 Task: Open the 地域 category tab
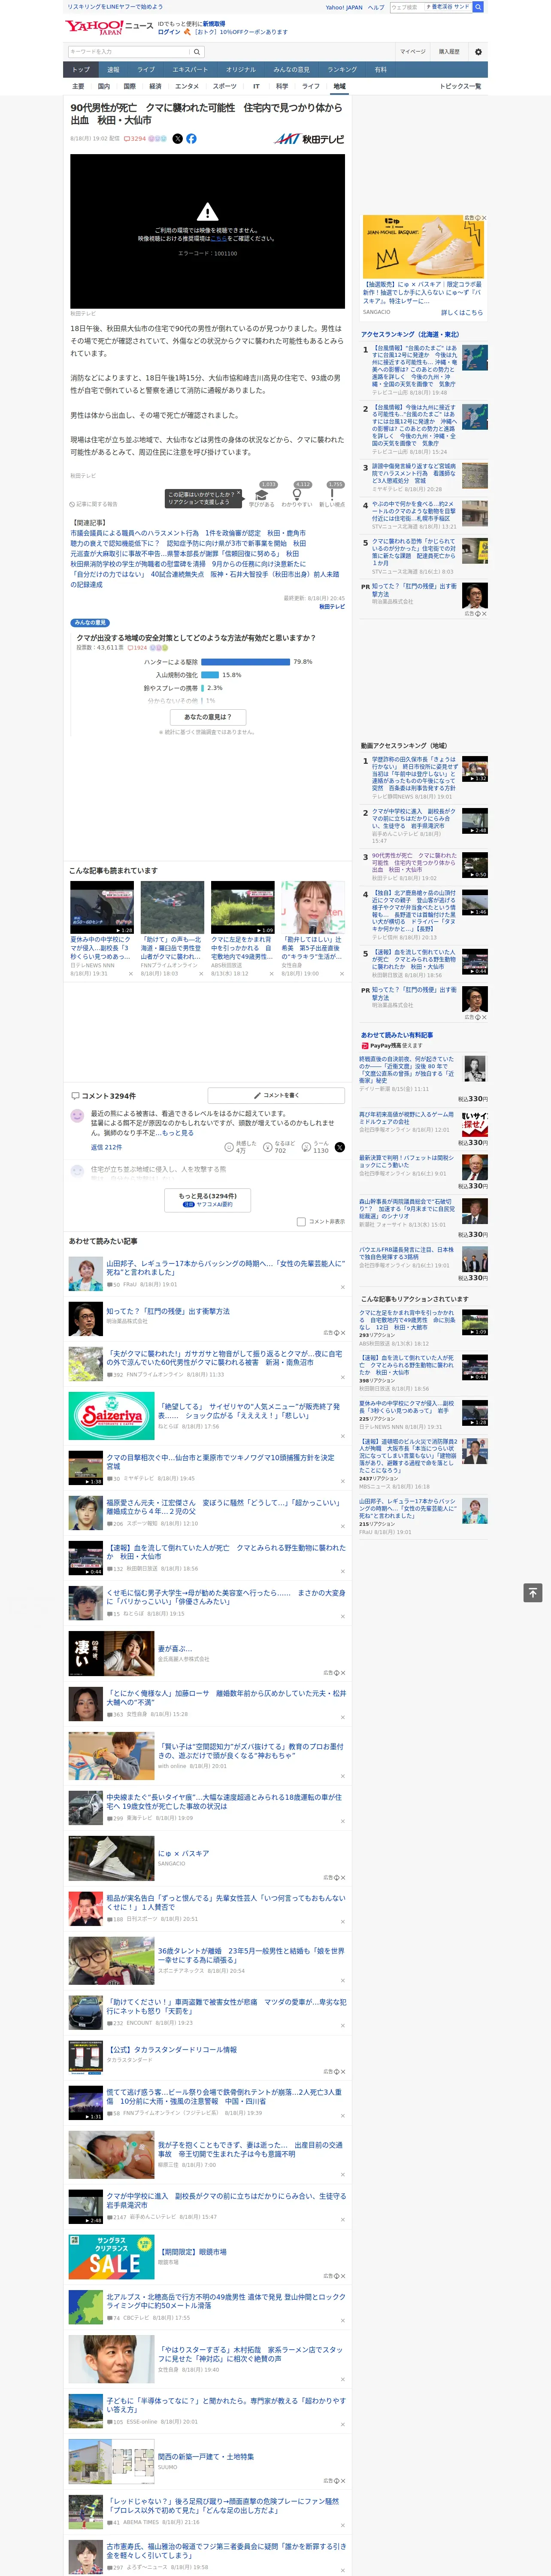point(339,86)
